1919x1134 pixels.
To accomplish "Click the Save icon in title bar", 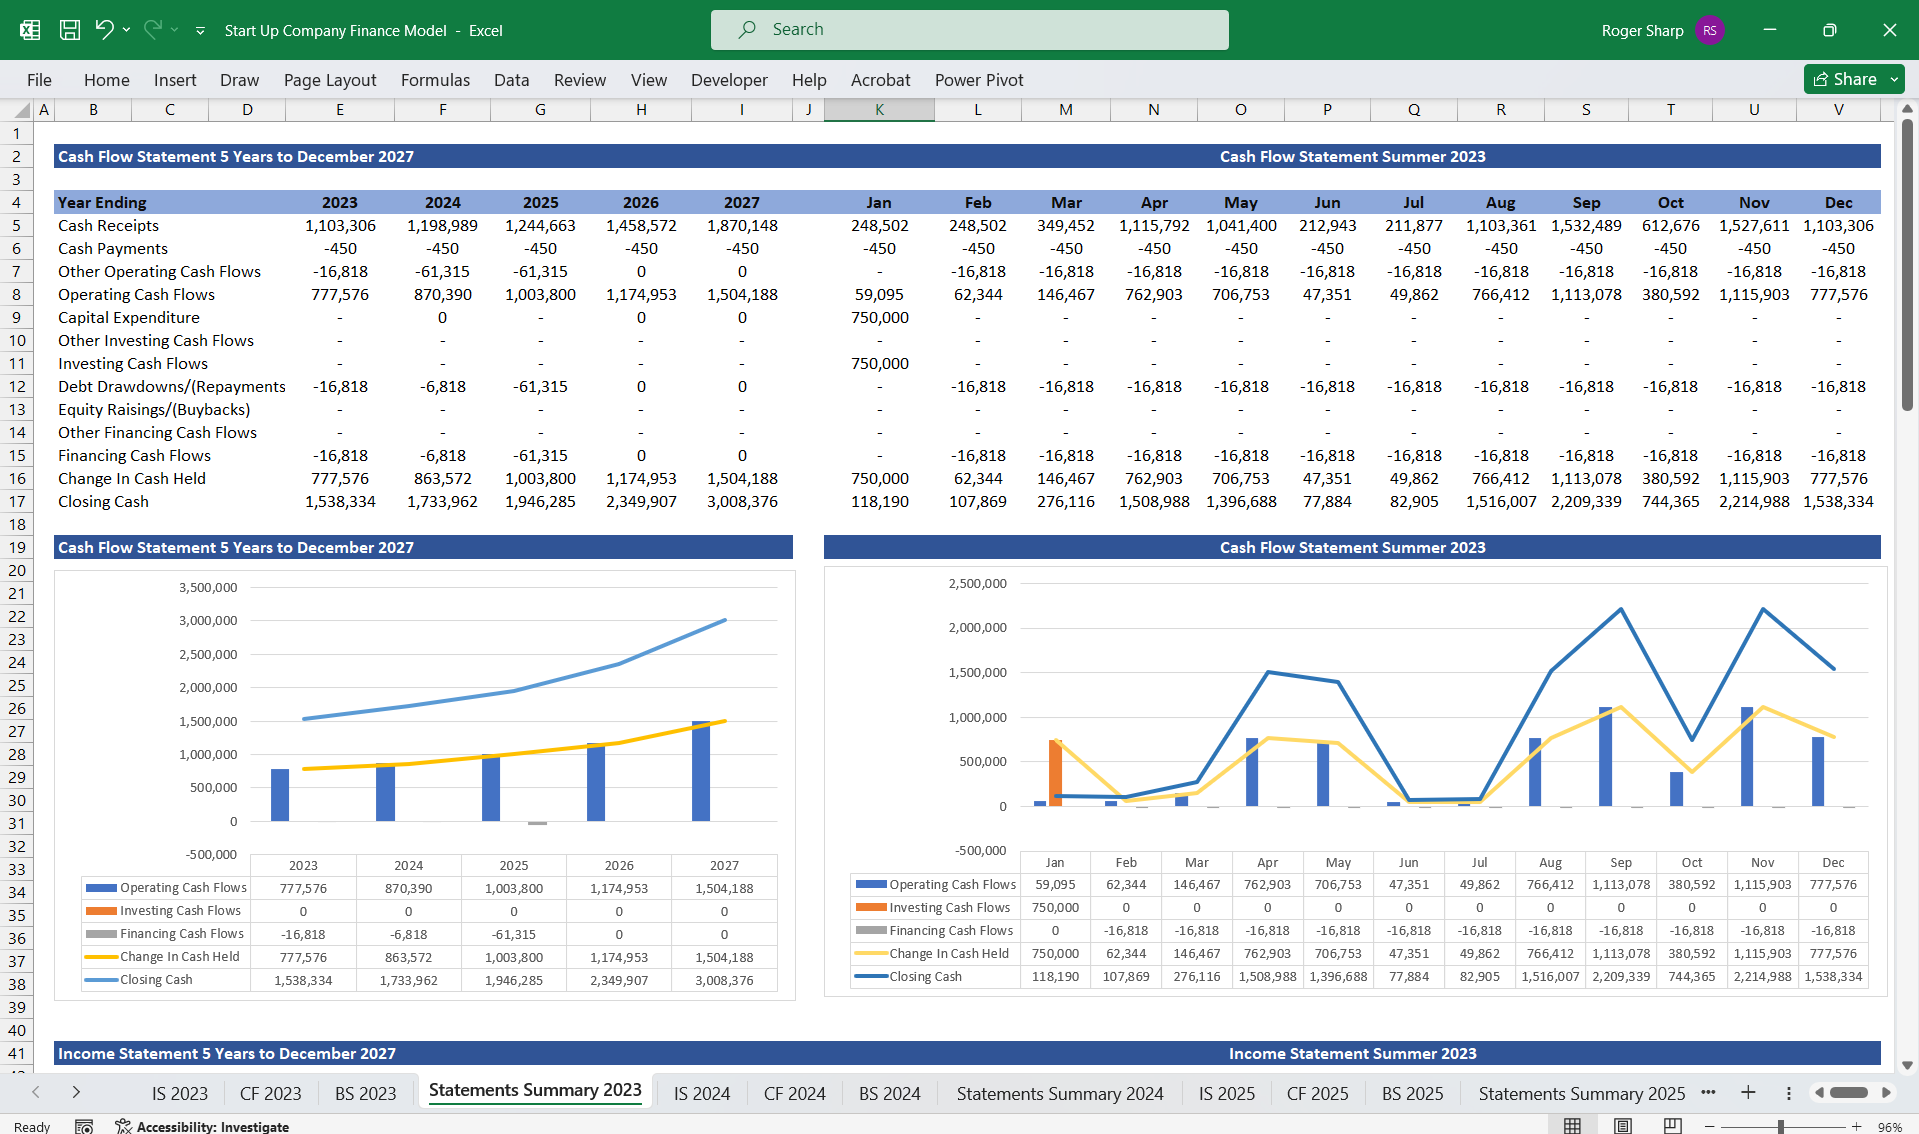I will coord(69,29).
